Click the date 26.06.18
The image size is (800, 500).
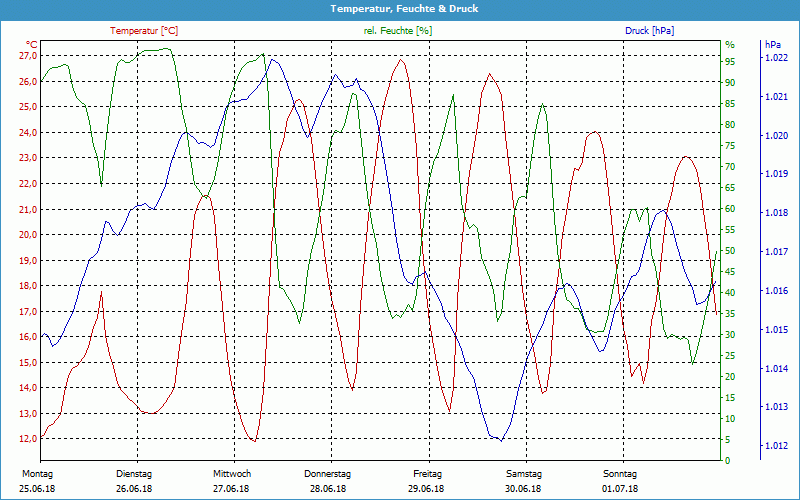pos(134,489)
